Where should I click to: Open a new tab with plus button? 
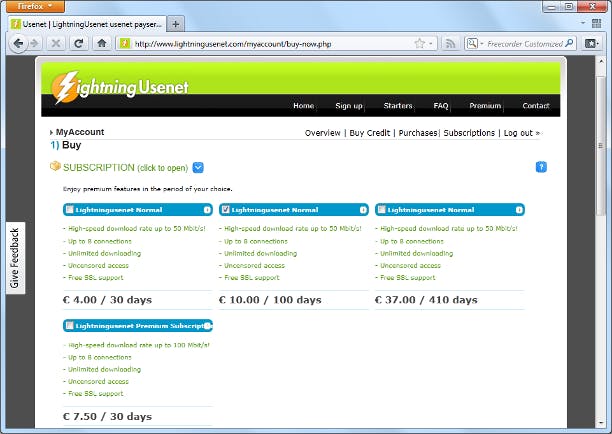[x=176, y=24]
